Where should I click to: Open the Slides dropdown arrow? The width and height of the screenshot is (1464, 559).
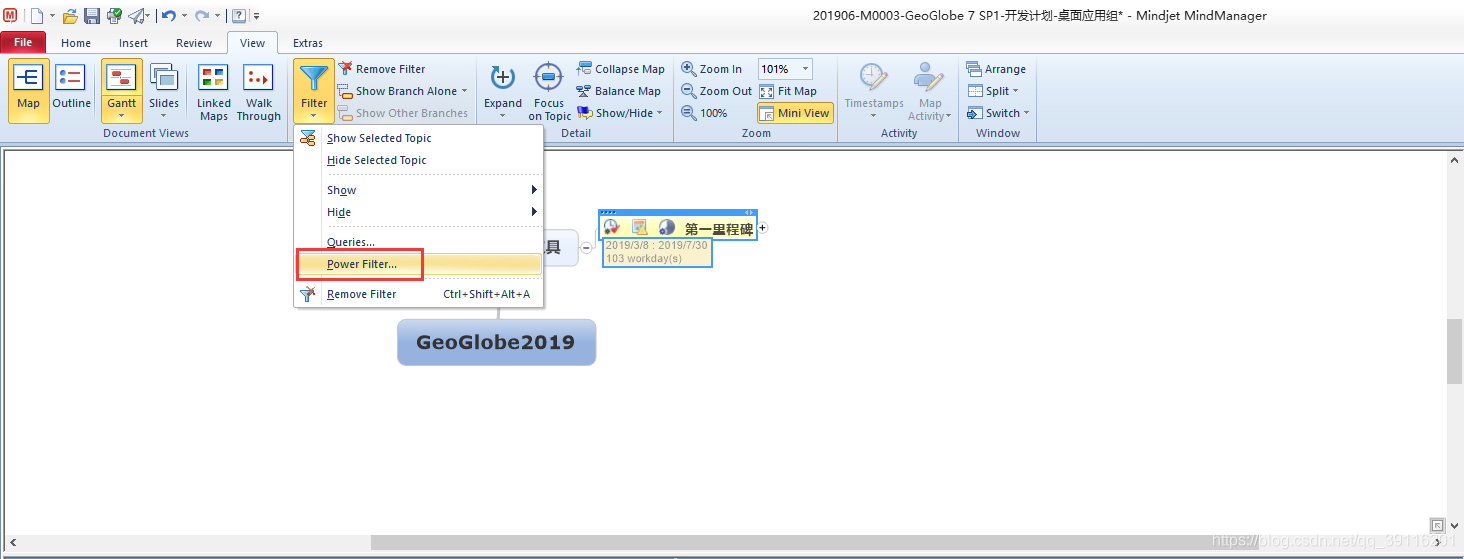[164, 117]
